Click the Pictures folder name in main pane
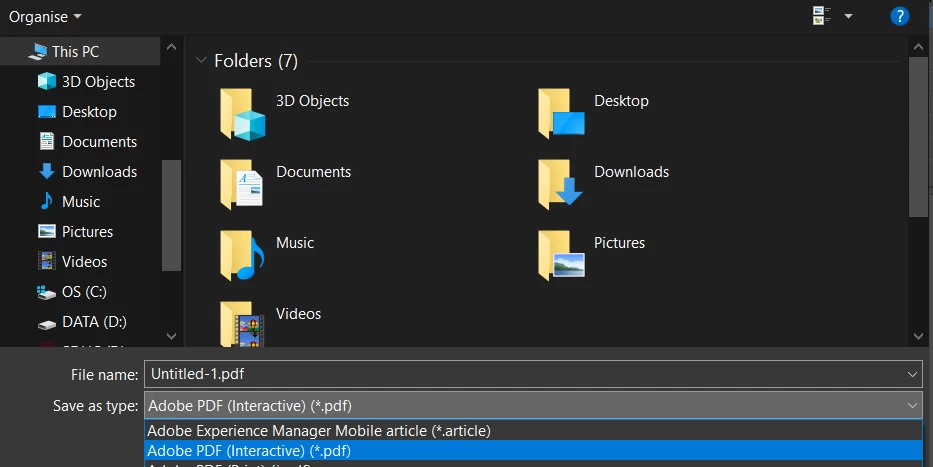 619,243
